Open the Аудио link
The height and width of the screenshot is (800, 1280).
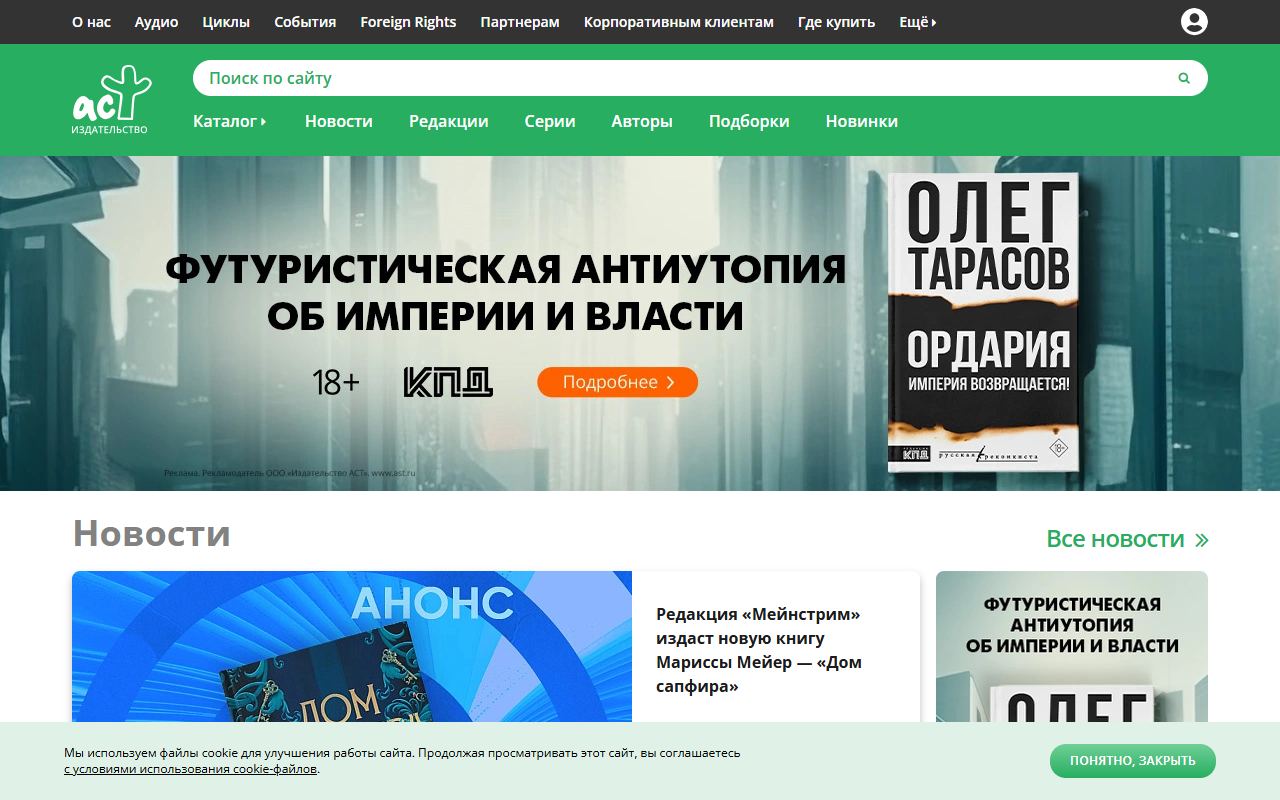[157, 22]
